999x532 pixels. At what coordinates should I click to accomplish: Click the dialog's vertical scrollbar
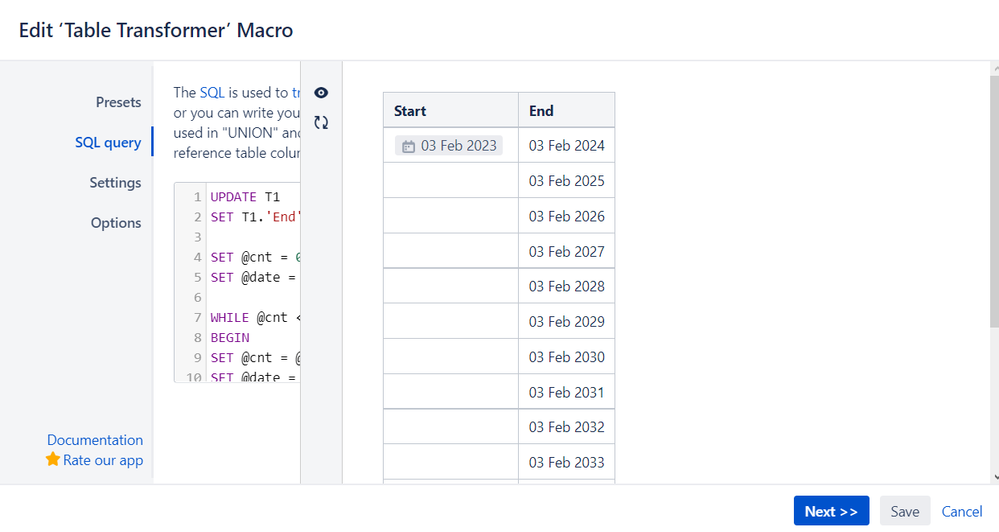pos(991,200)
